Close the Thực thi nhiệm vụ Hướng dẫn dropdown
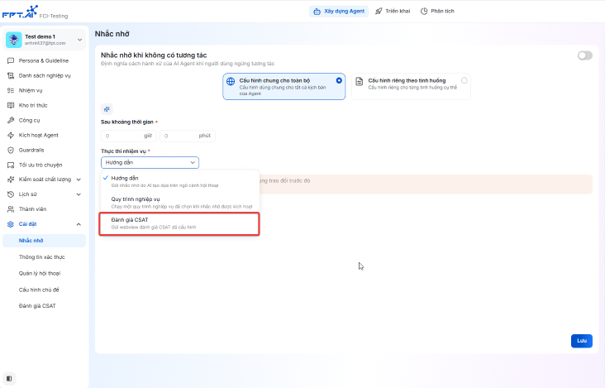605x388 pixels. [150, 162]
